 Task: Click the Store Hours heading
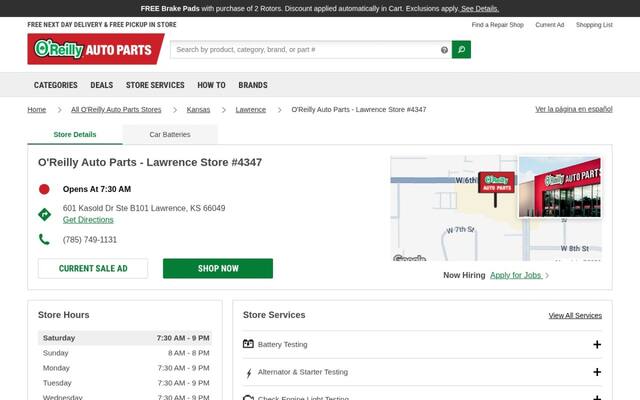[64, 315]
